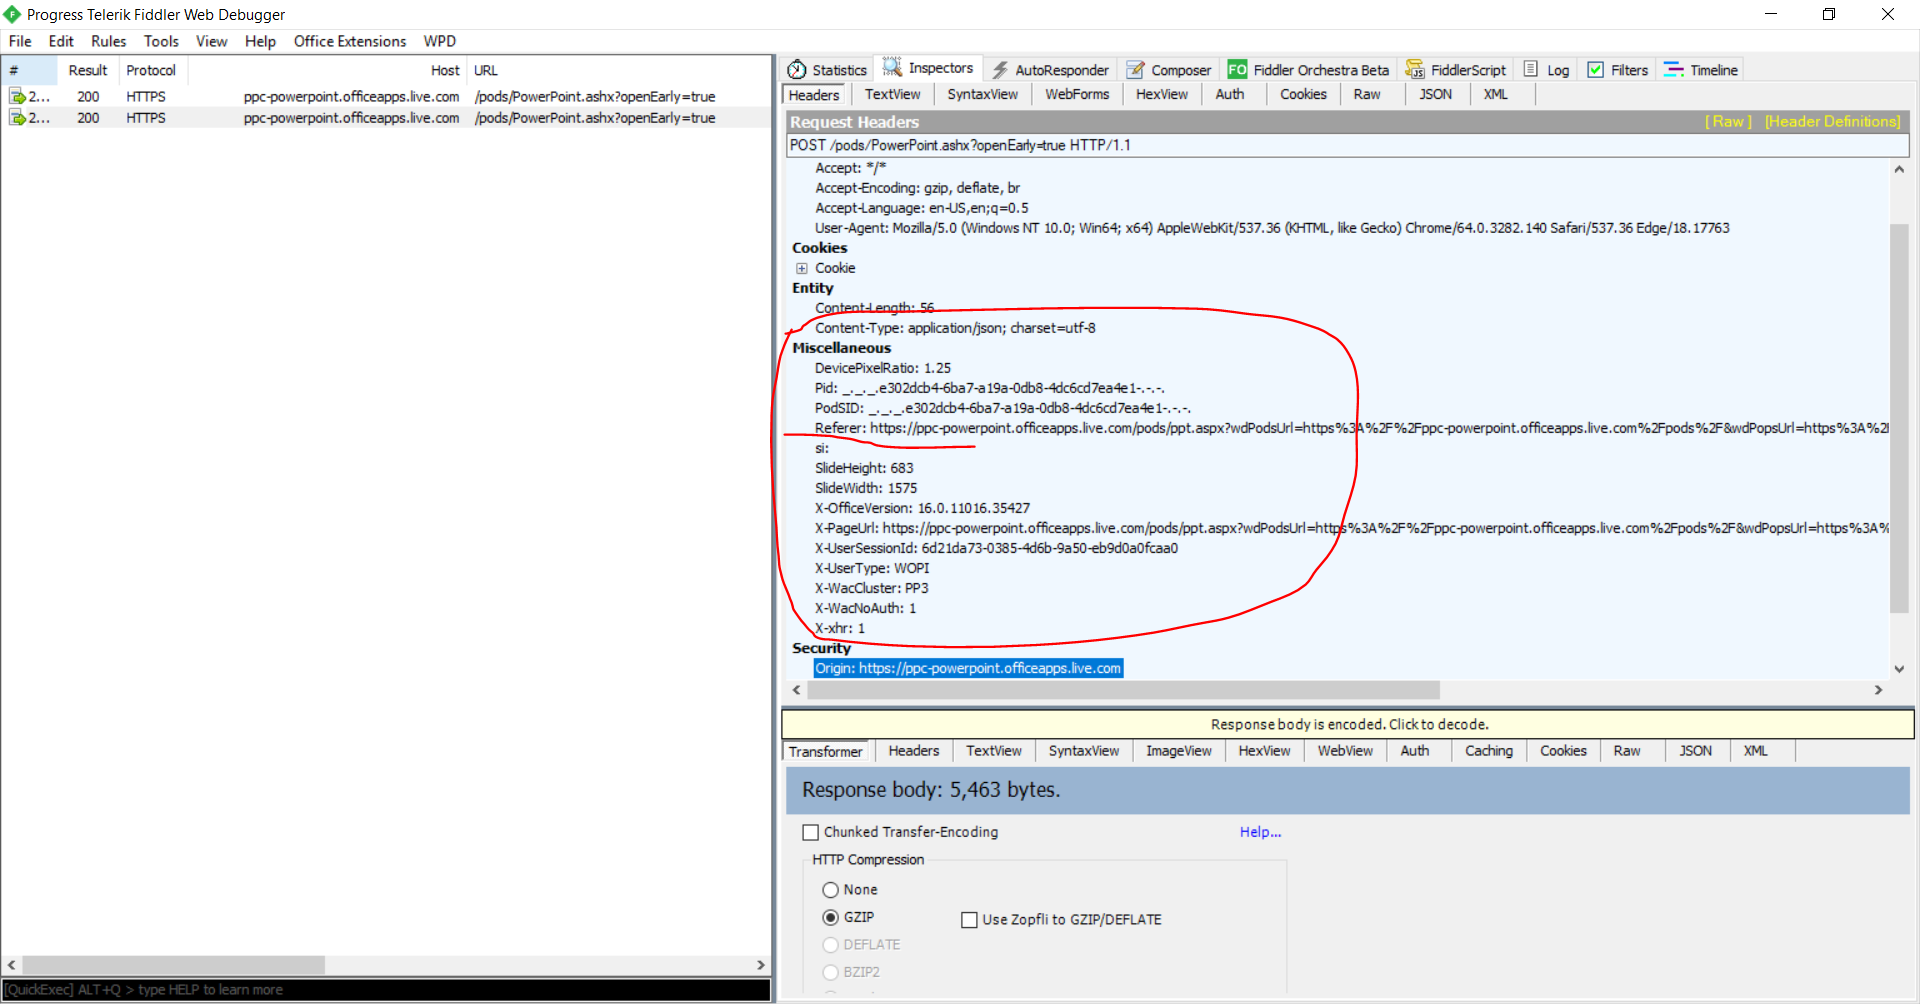
Task: Open the Edit menu
Action: (61, 41)
